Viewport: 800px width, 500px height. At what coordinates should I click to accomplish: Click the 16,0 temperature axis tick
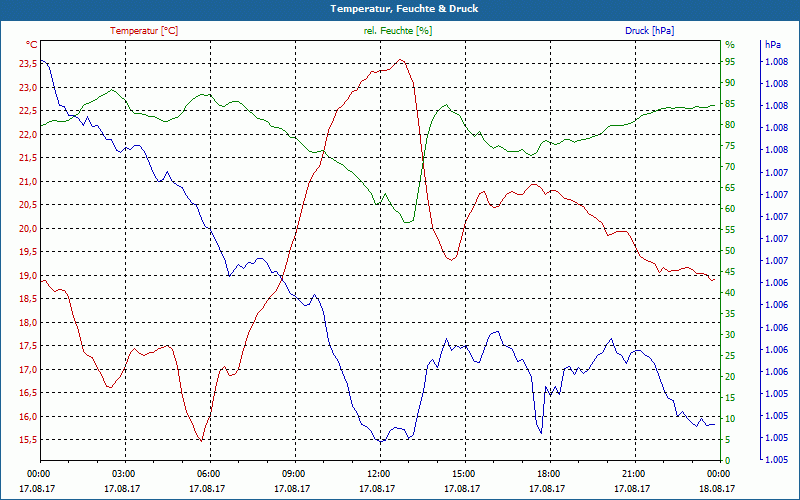pyautogui.click(x=28, y=416)
